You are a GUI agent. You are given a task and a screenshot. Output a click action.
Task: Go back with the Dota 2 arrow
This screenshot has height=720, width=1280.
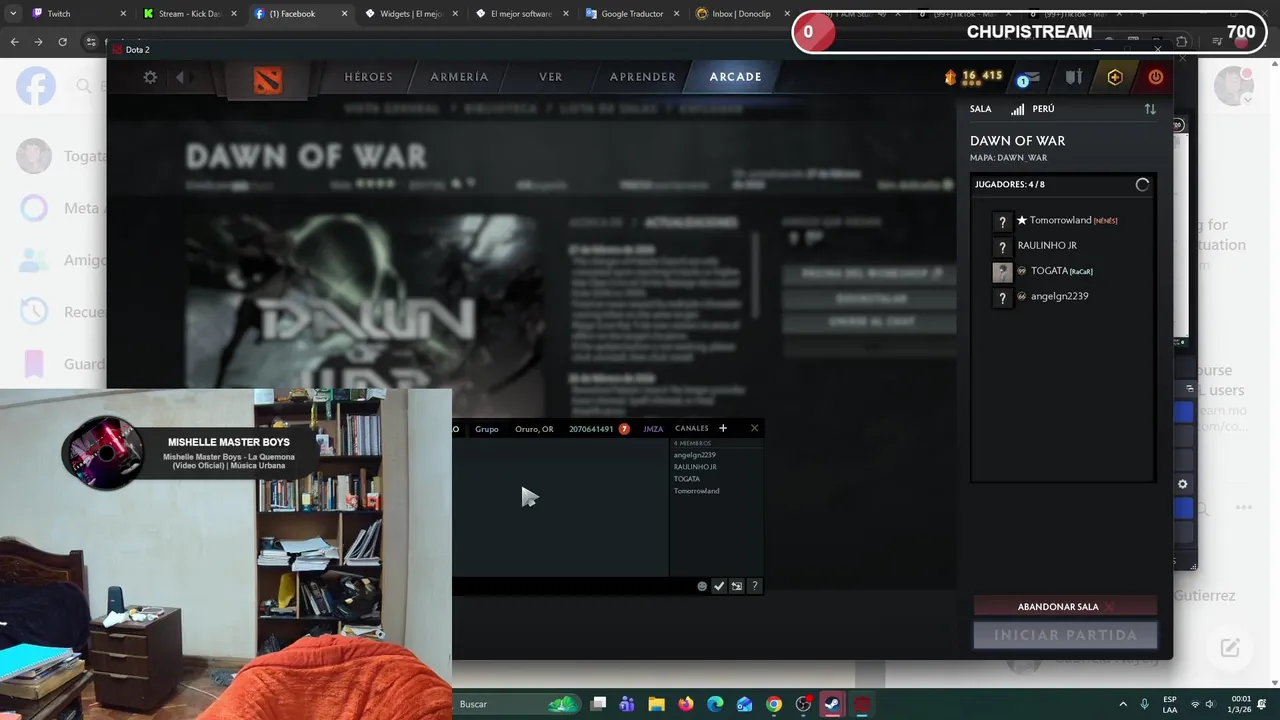[180, 77]
